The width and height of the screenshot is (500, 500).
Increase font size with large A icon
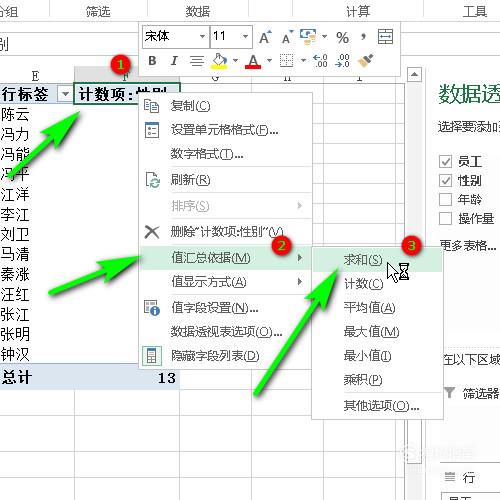[x=265, y=37]
